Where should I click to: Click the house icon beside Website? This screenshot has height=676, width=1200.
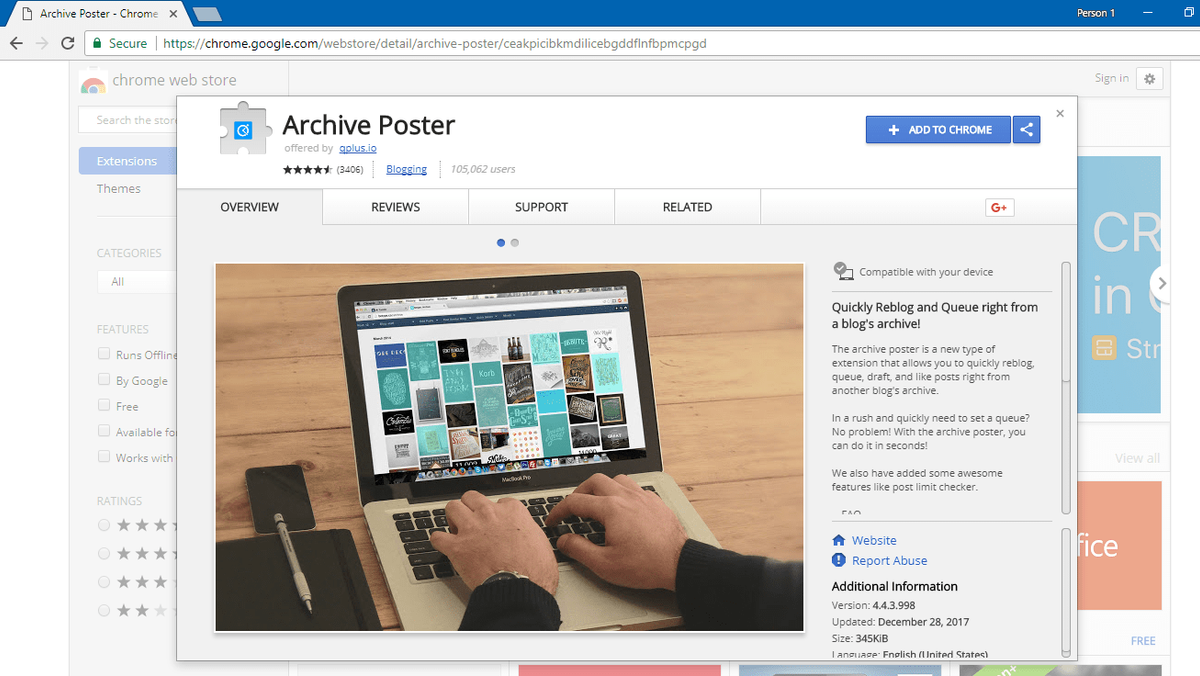click(x=839, y=540)
